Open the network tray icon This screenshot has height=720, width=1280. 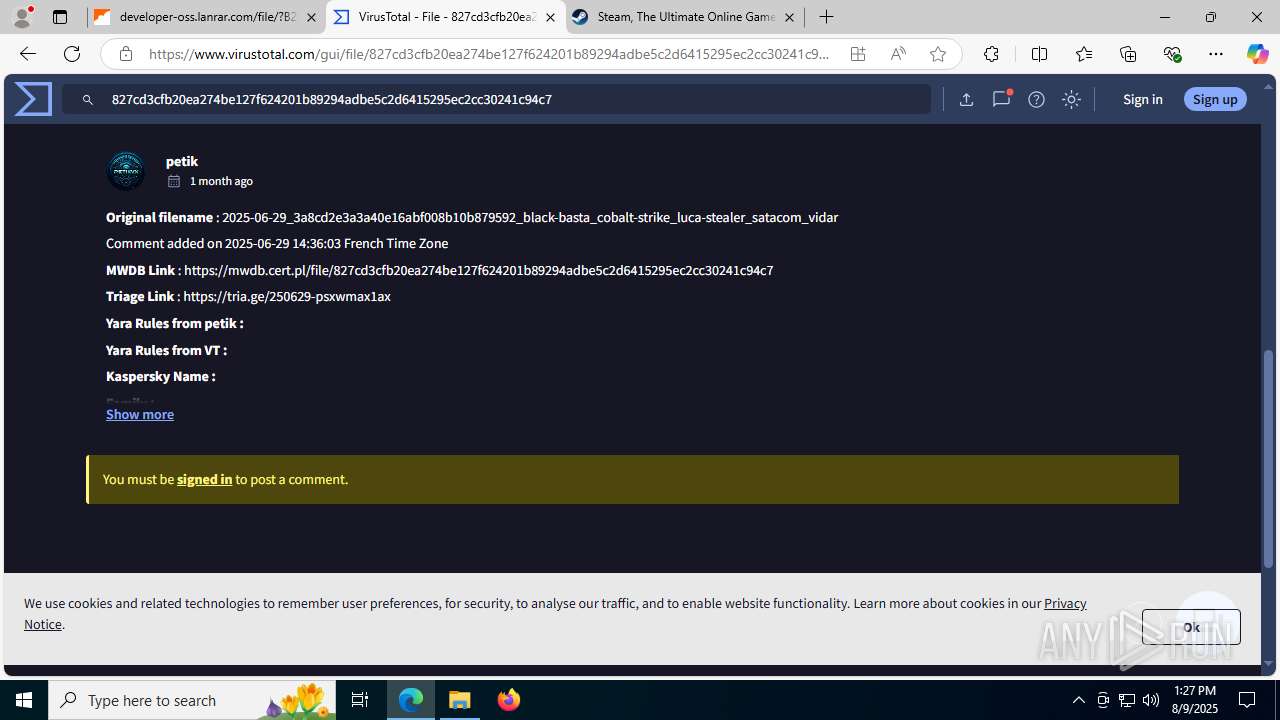click(1126, 700)
